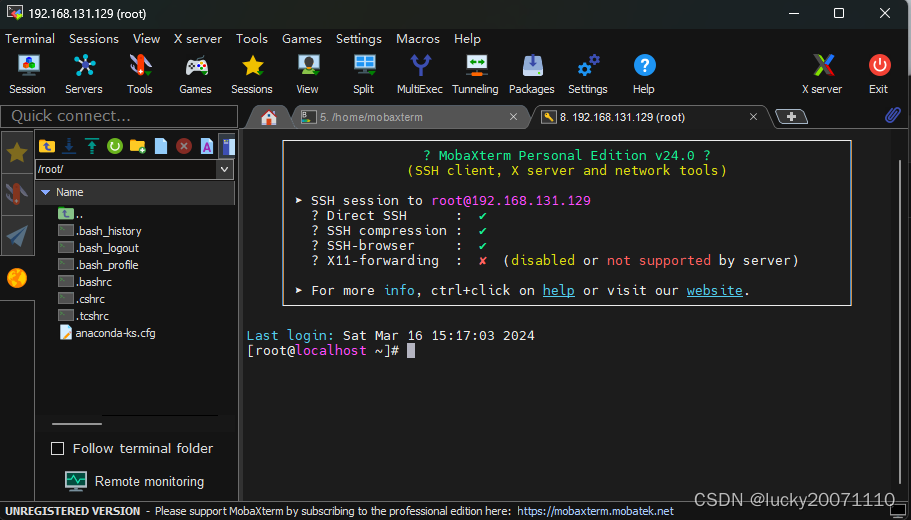The height and width of the screenshot is (520, 911).
Task: Click the help link in terminal banner
Action: click(558, 291)
